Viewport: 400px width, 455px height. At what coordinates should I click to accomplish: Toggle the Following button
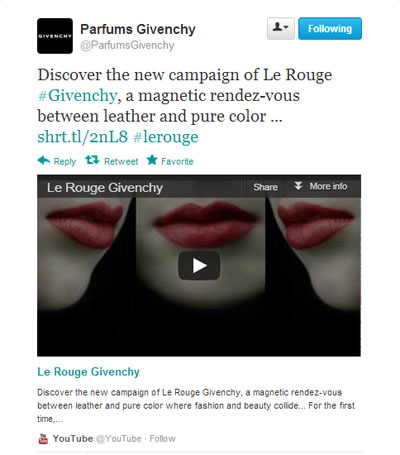330,29
